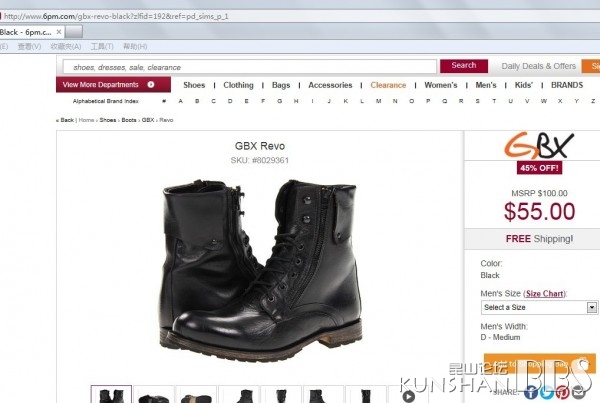Click arrow icon beside View More Departments
This screenshot has width=600, height=403.
151,85
